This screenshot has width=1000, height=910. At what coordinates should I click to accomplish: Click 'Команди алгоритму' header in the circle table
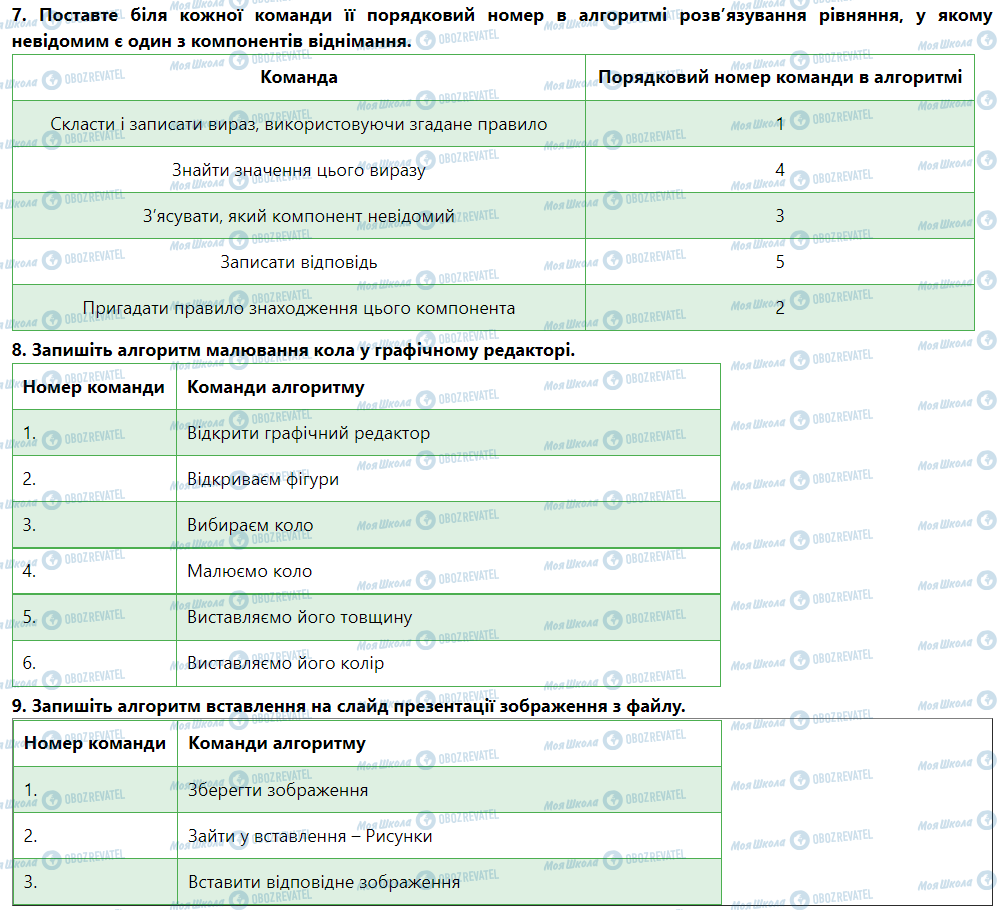[x=276, y=387]
